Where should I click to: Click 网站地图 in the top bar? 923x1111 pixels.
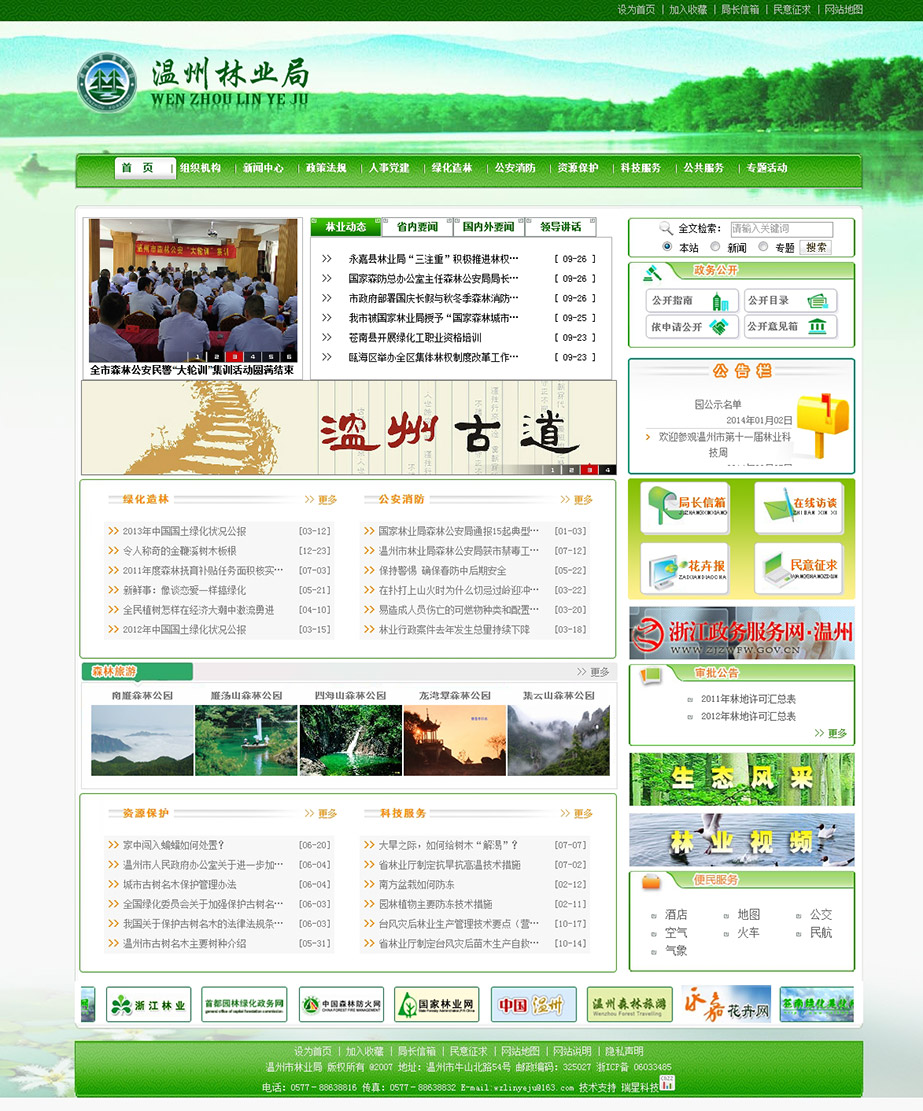[844, 9]
